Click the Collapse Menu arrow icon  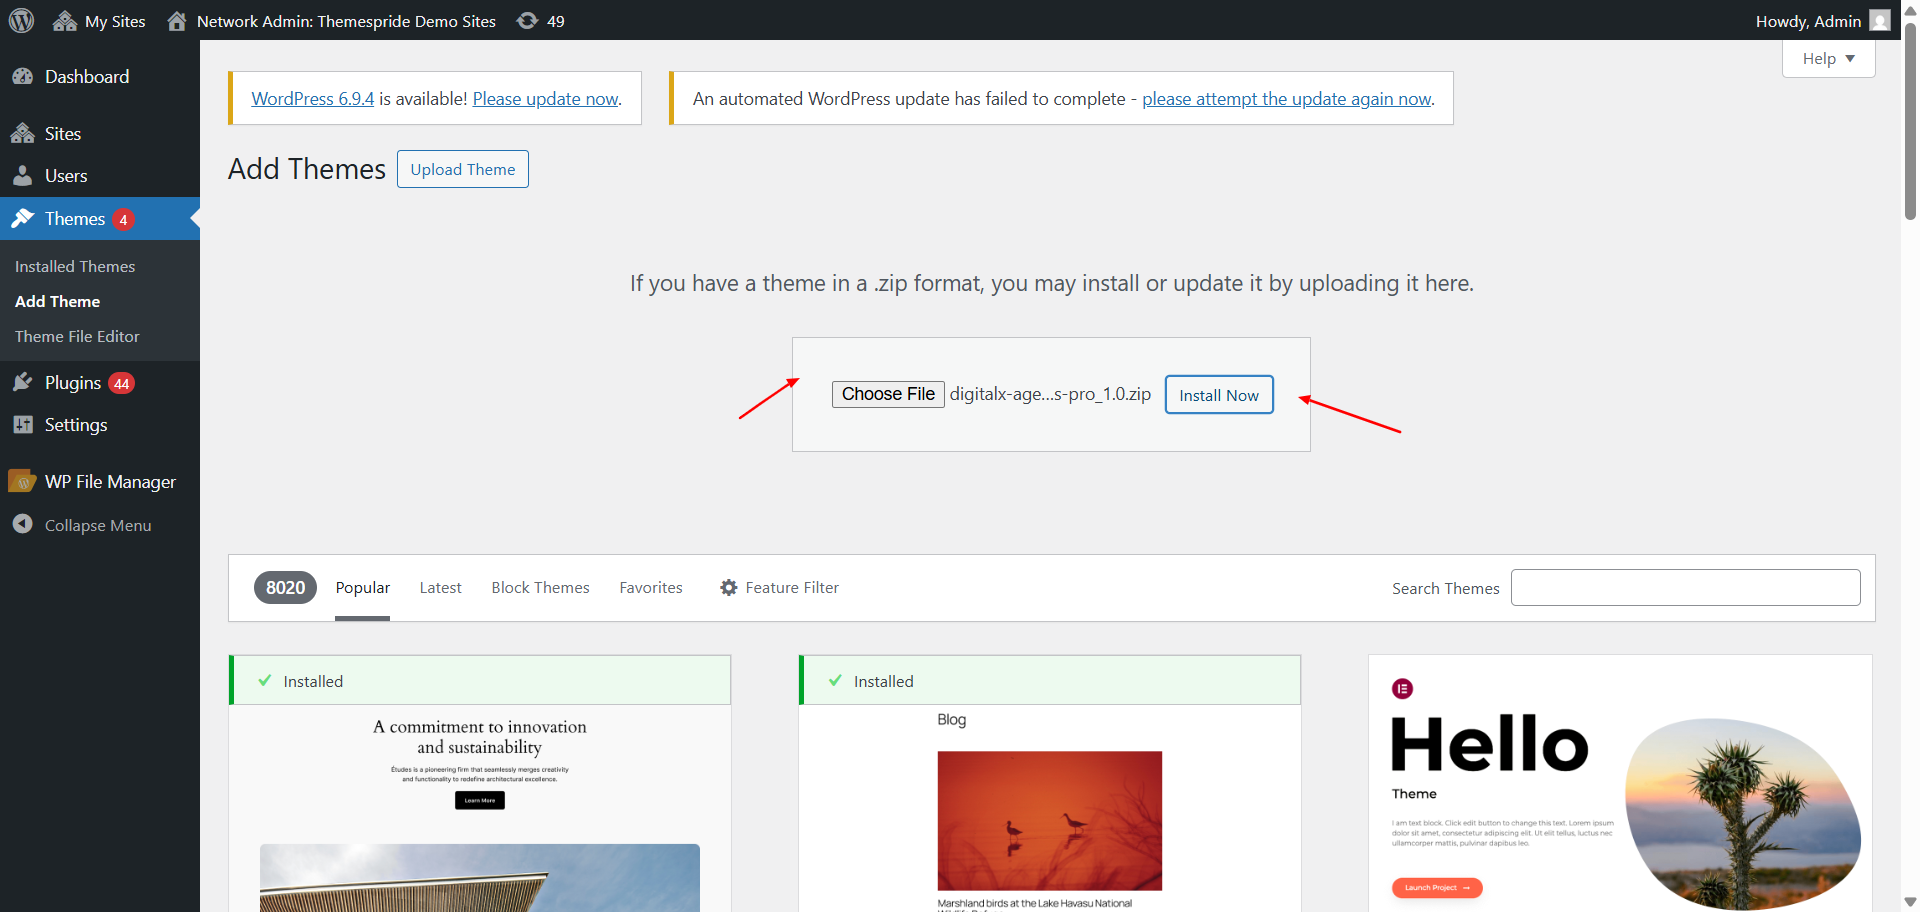23,524
